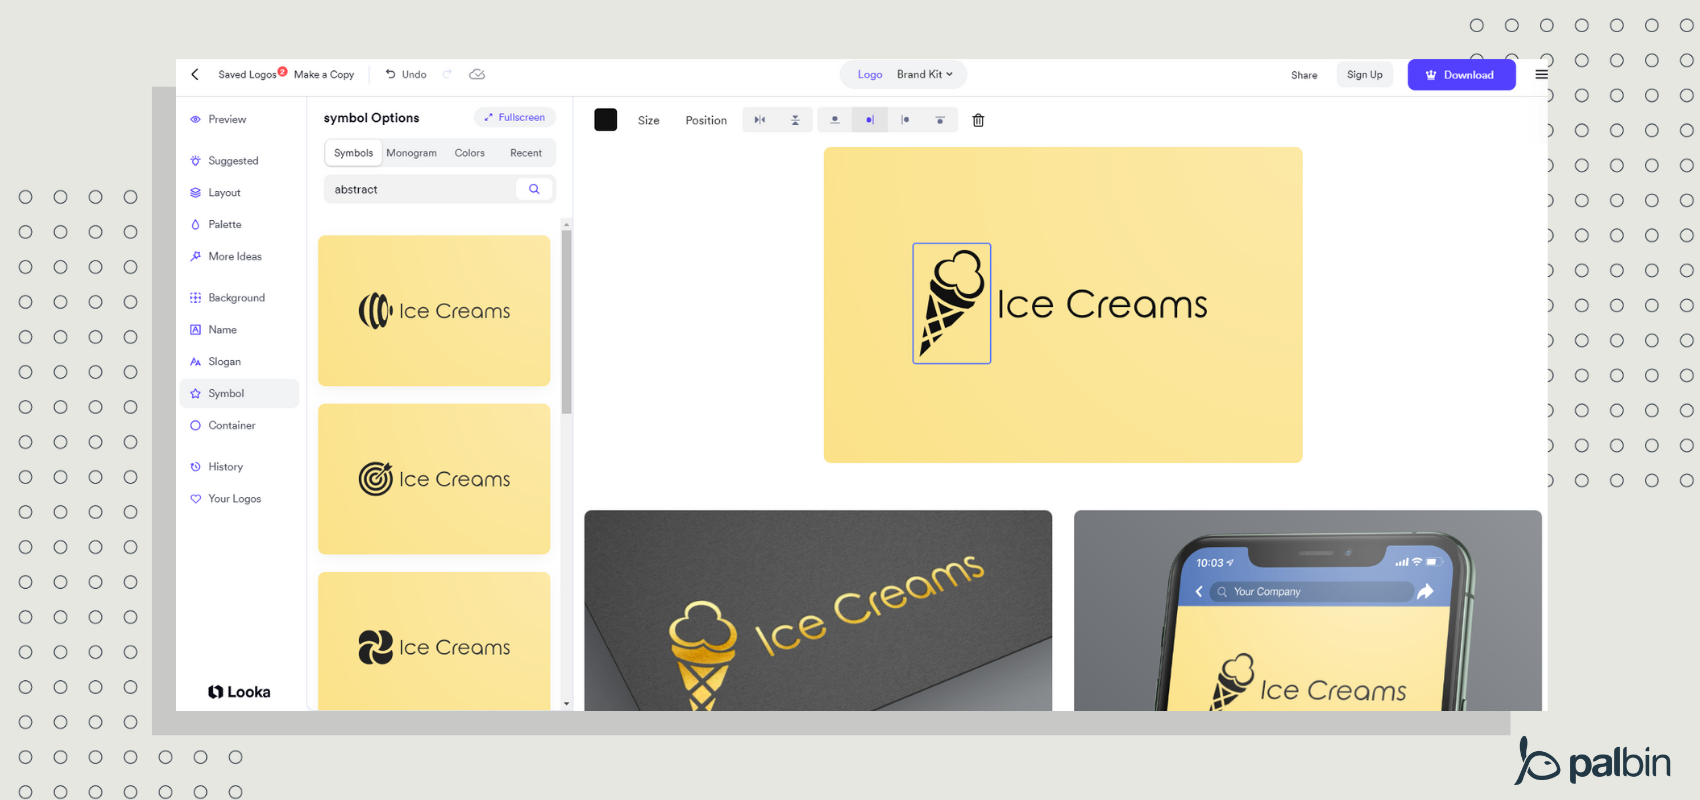Open the hamburger menu
This screenshot has height=800, width=1700.
coord(1541,74)
